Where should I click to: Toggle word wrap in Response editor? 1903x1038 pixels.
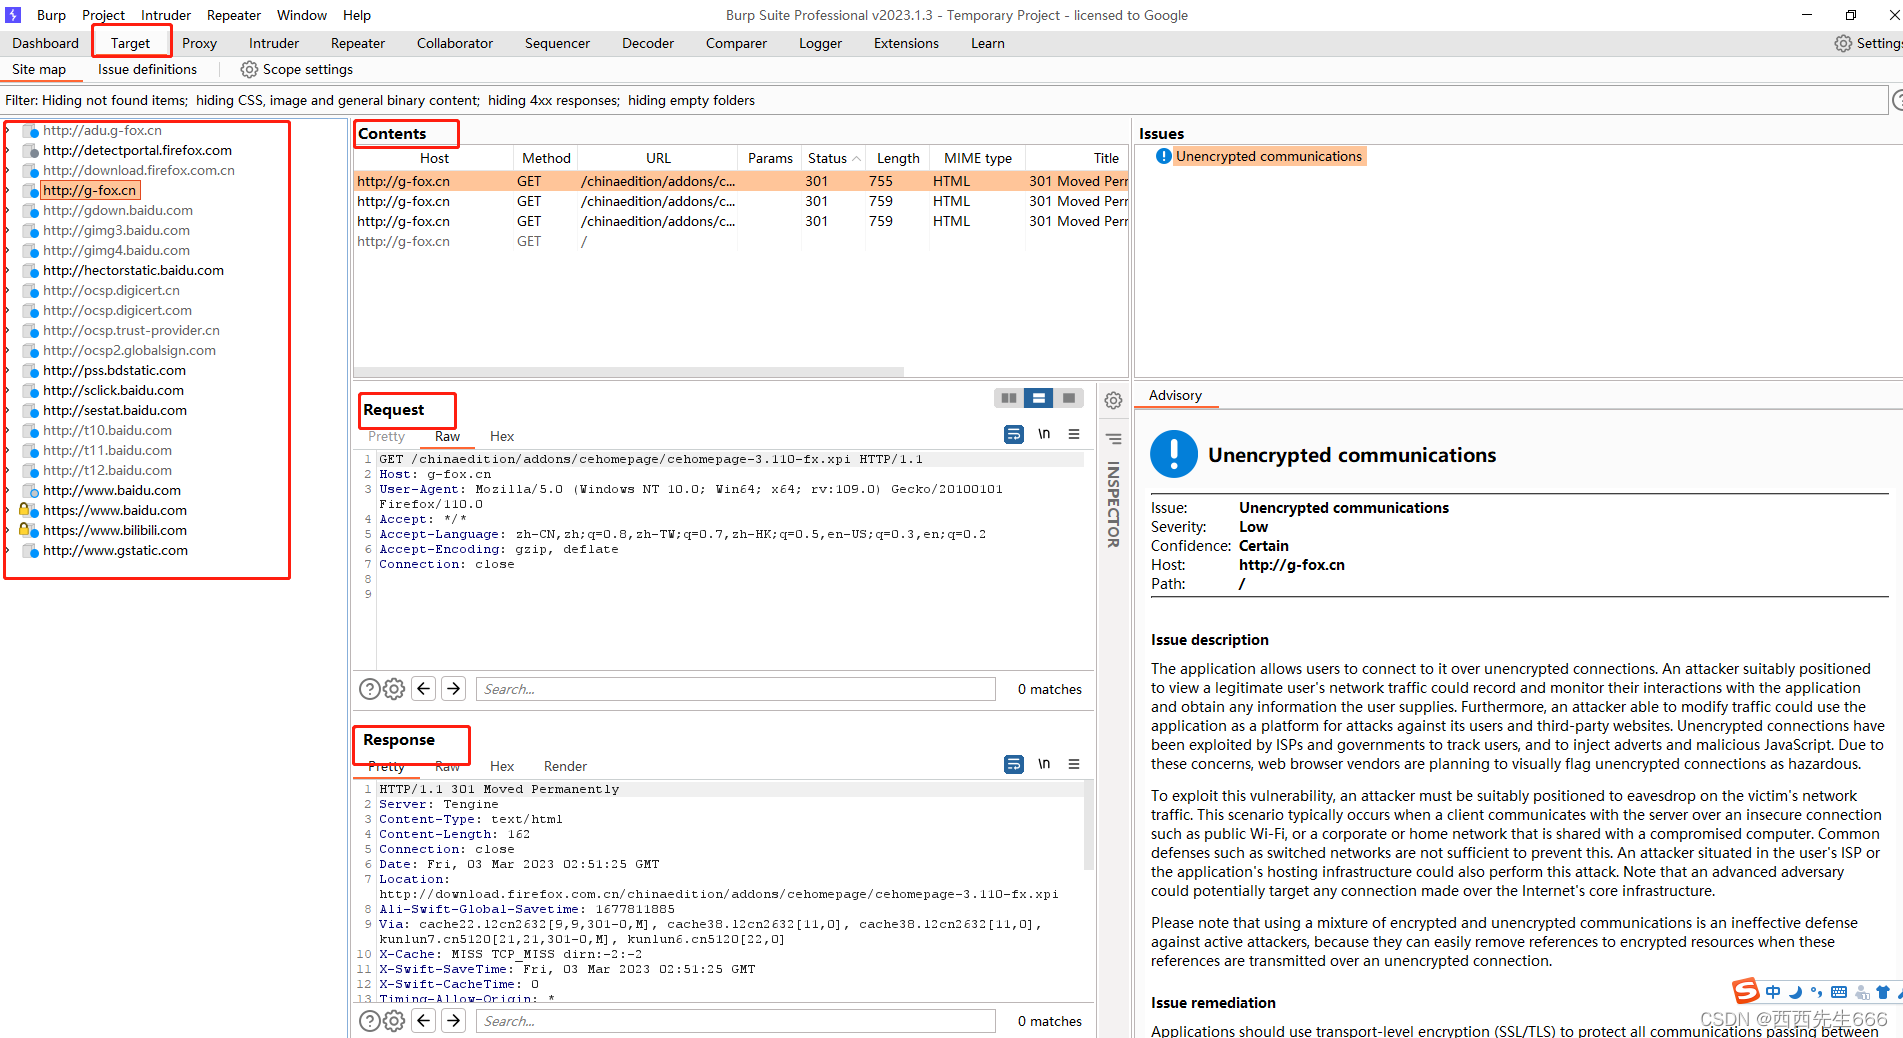pos(1014,764)
